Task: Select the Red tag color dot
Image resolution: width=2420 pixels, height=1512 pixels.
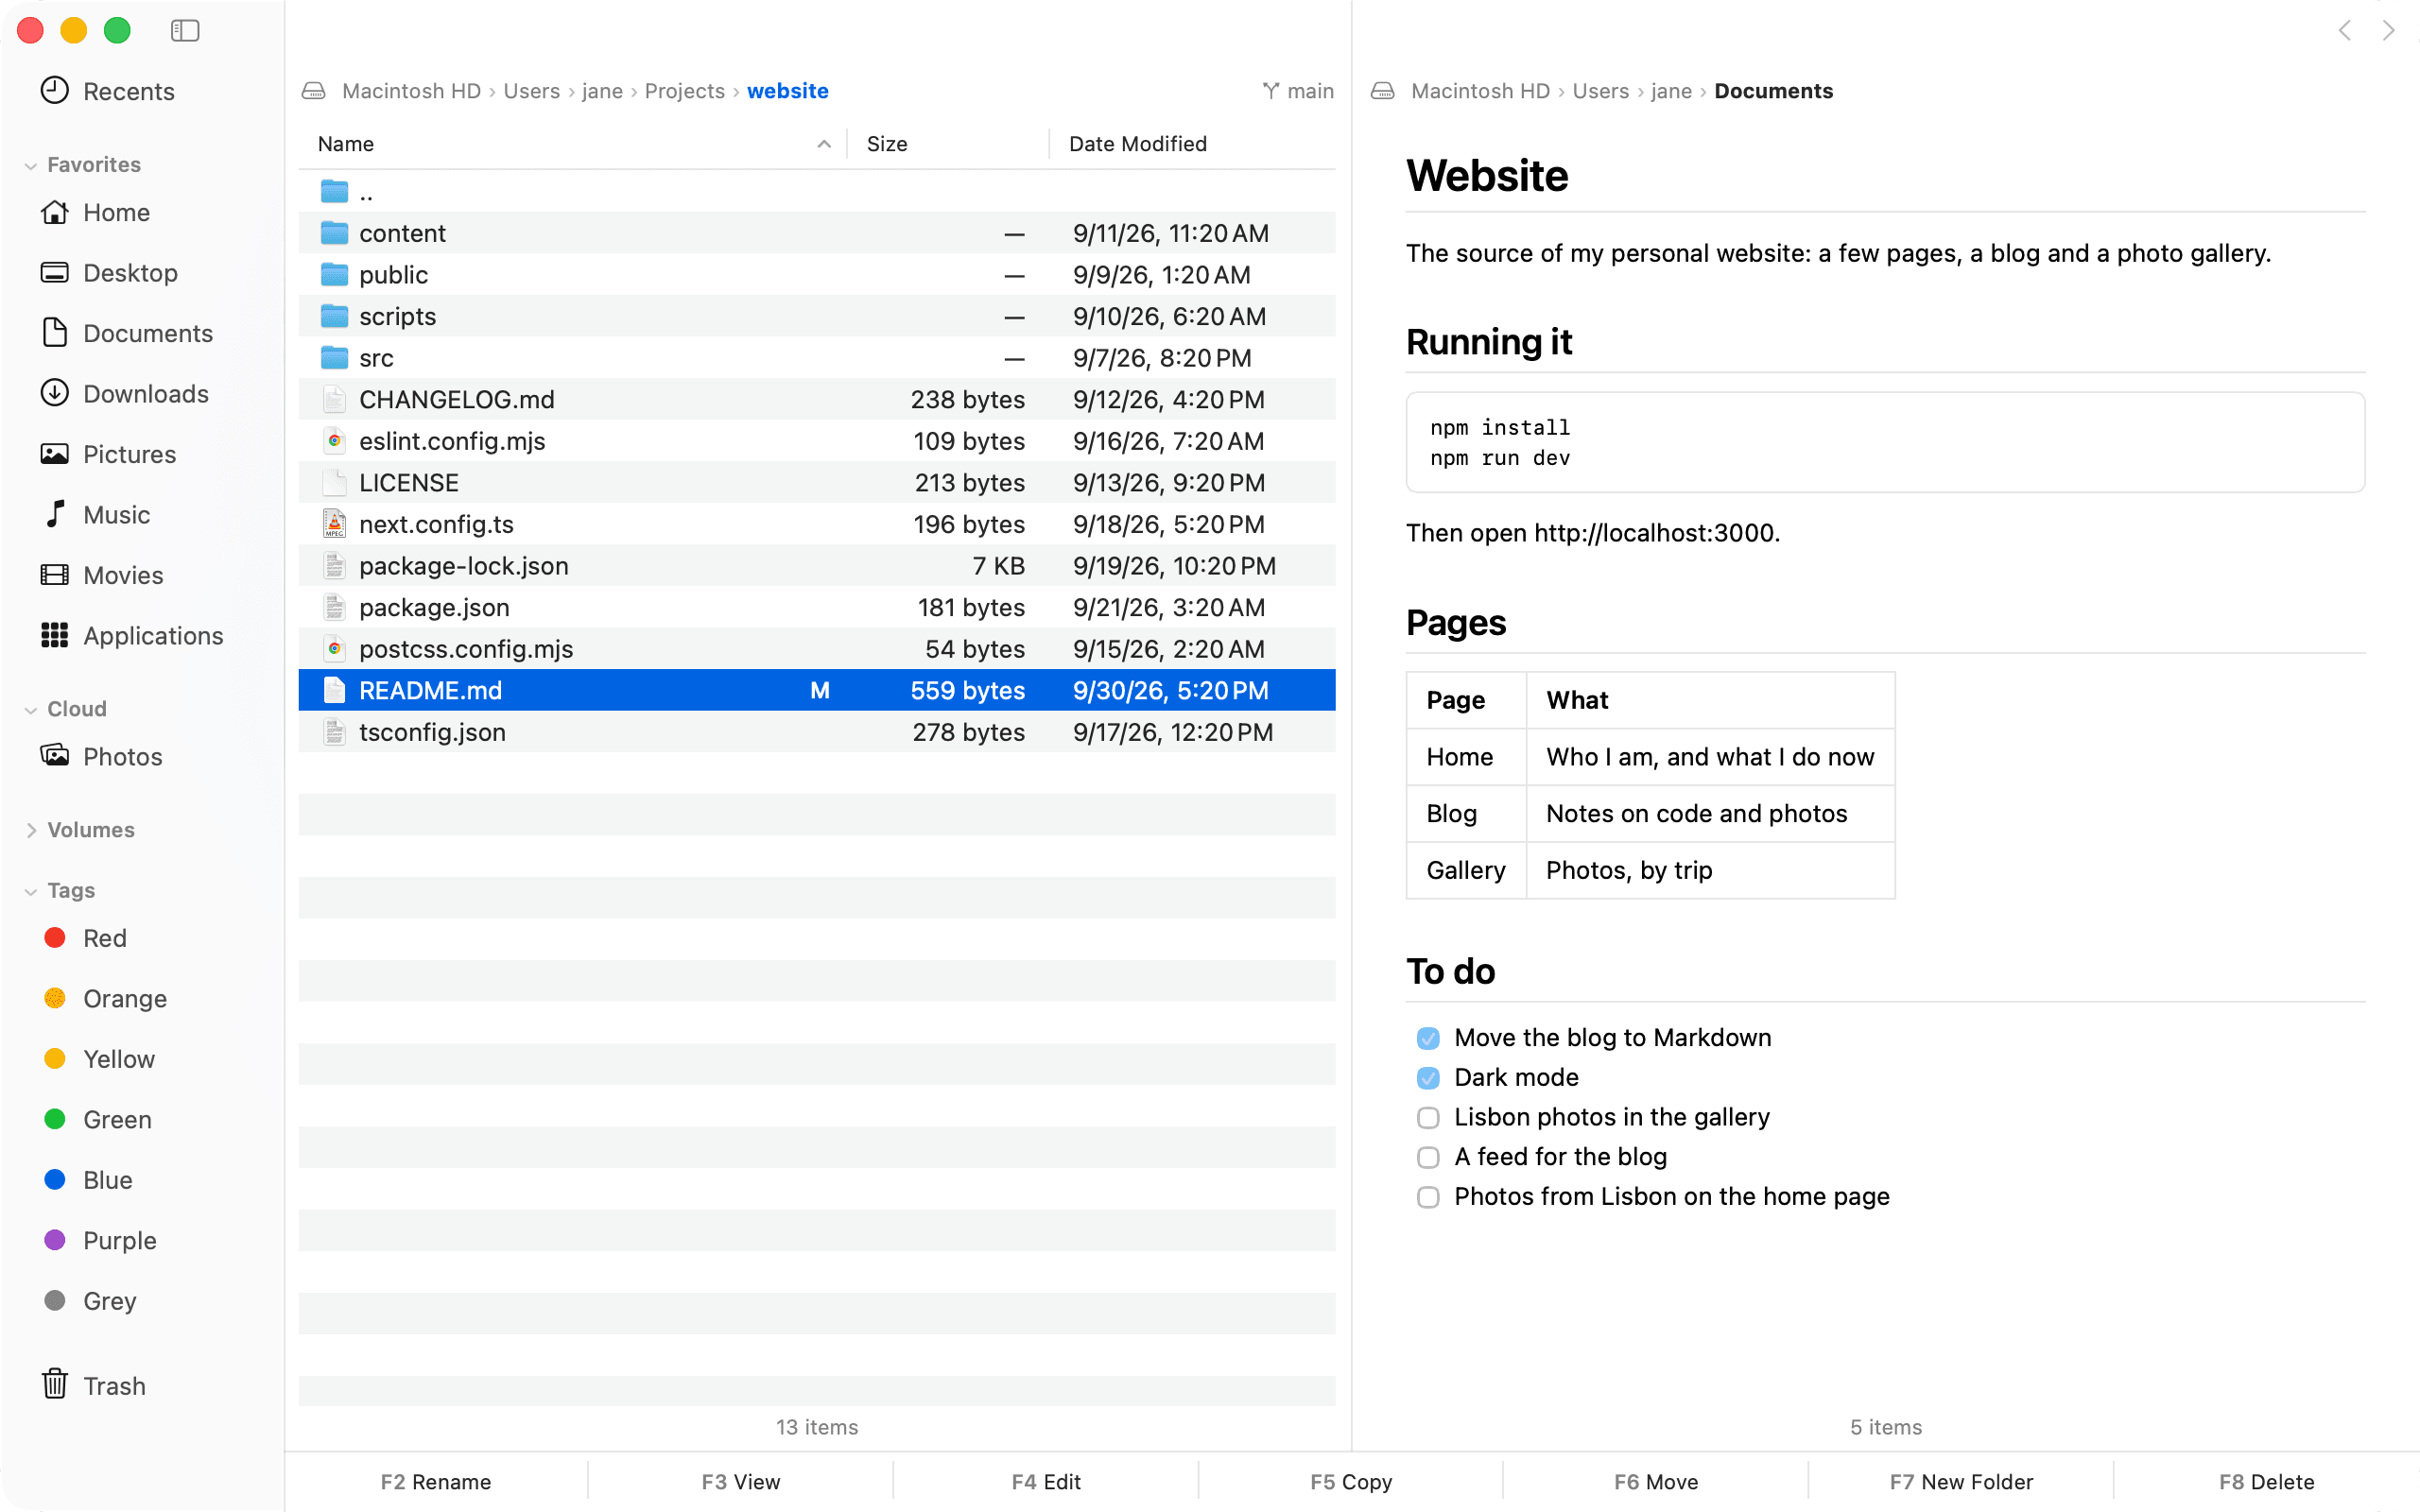Action: [55, 937]
